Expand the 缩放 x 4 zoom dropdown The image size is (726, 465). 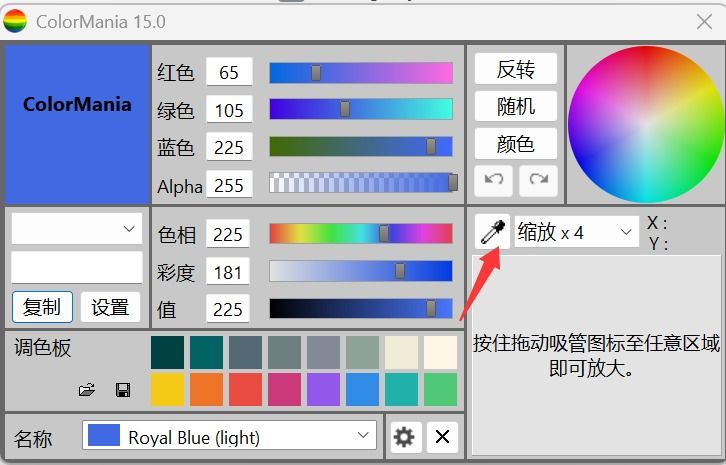[576, 232]
